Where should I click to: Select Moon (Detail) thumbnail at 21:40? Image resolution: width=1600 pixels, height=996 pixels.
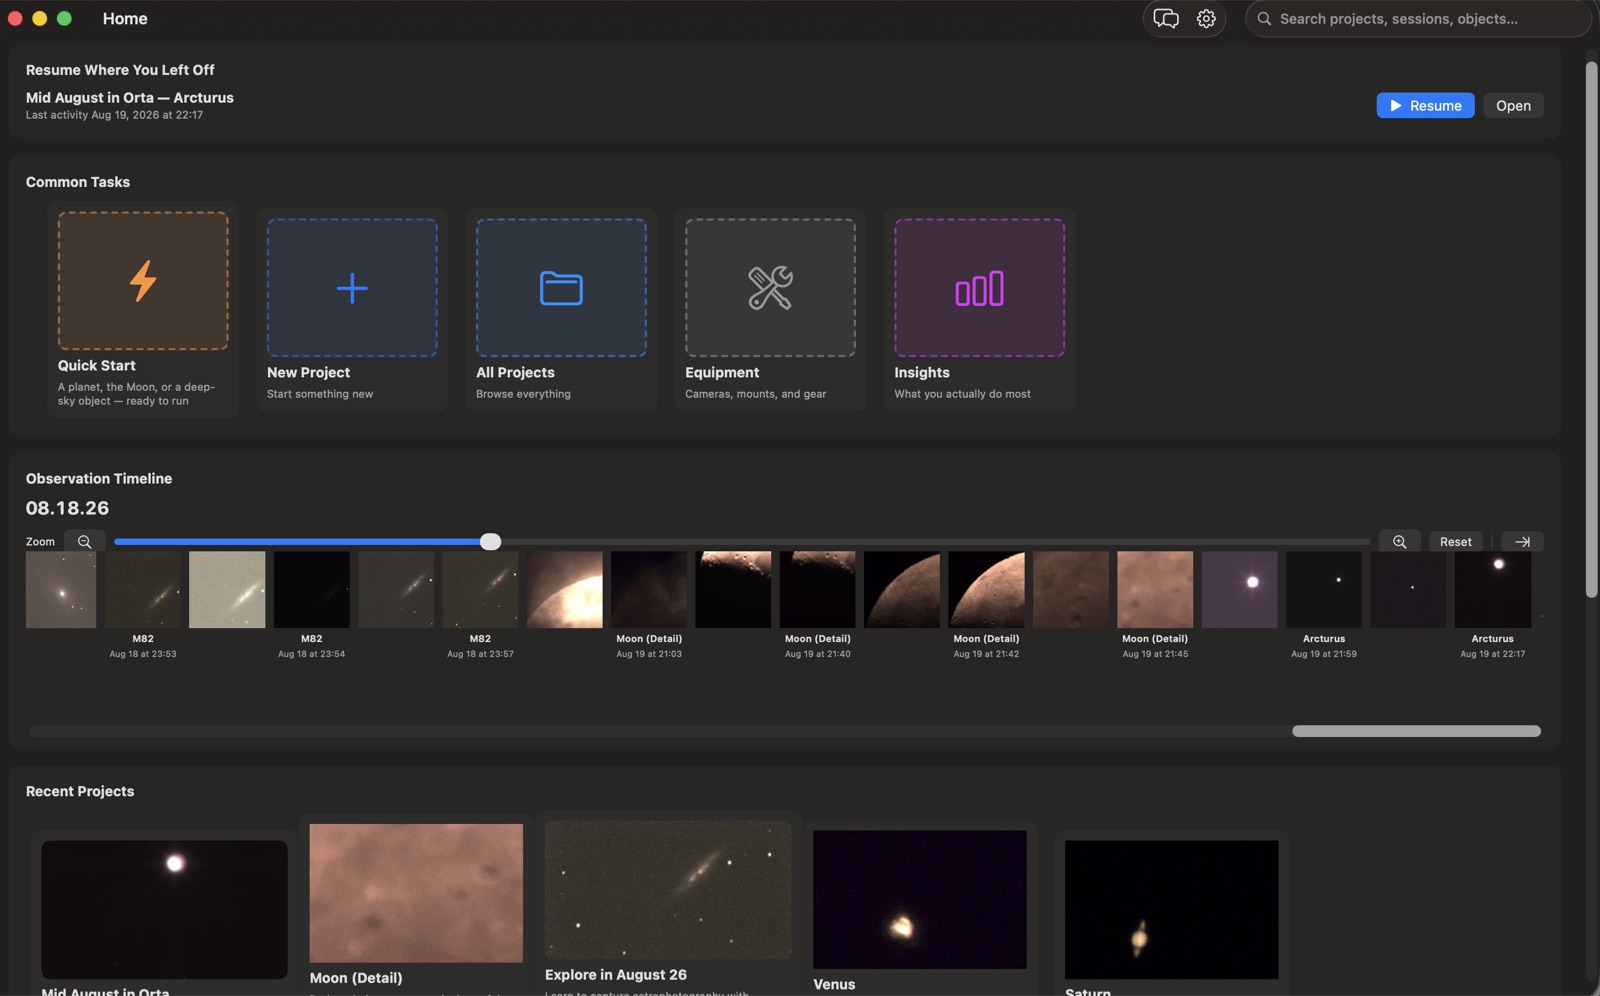818,590
